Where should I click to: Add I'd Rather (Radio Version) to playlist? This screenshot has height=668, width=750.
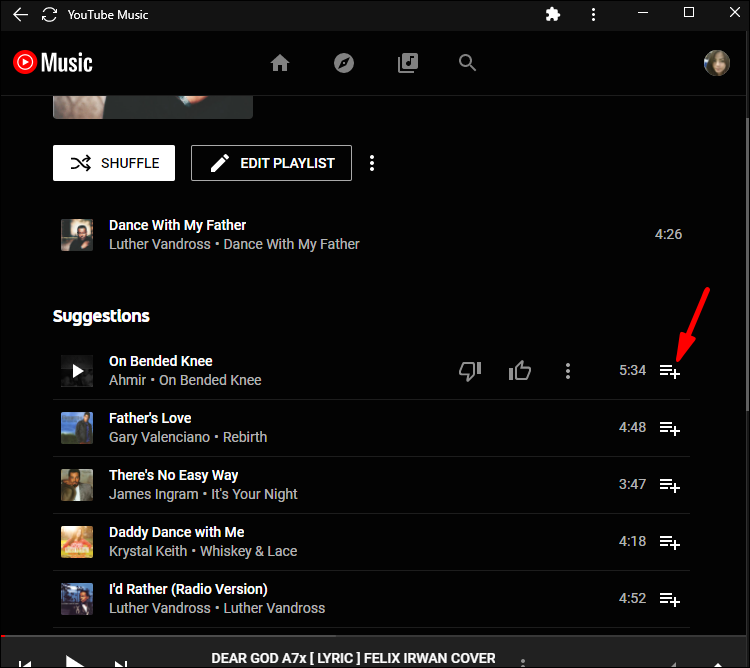click(670, 599)
